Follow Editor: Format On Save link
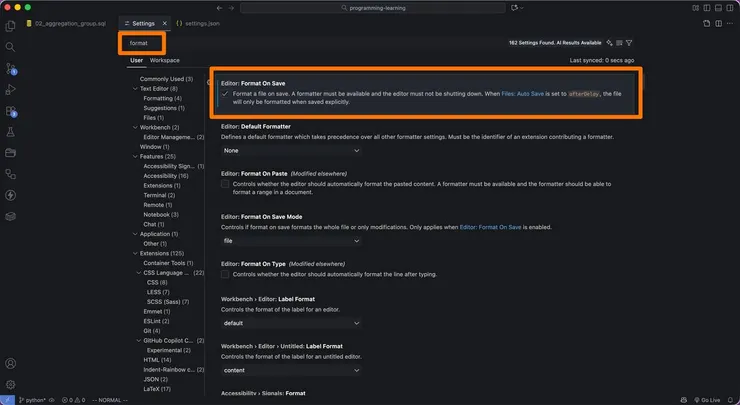Screen dimensions: 740x405 click(x=490, y=227)
